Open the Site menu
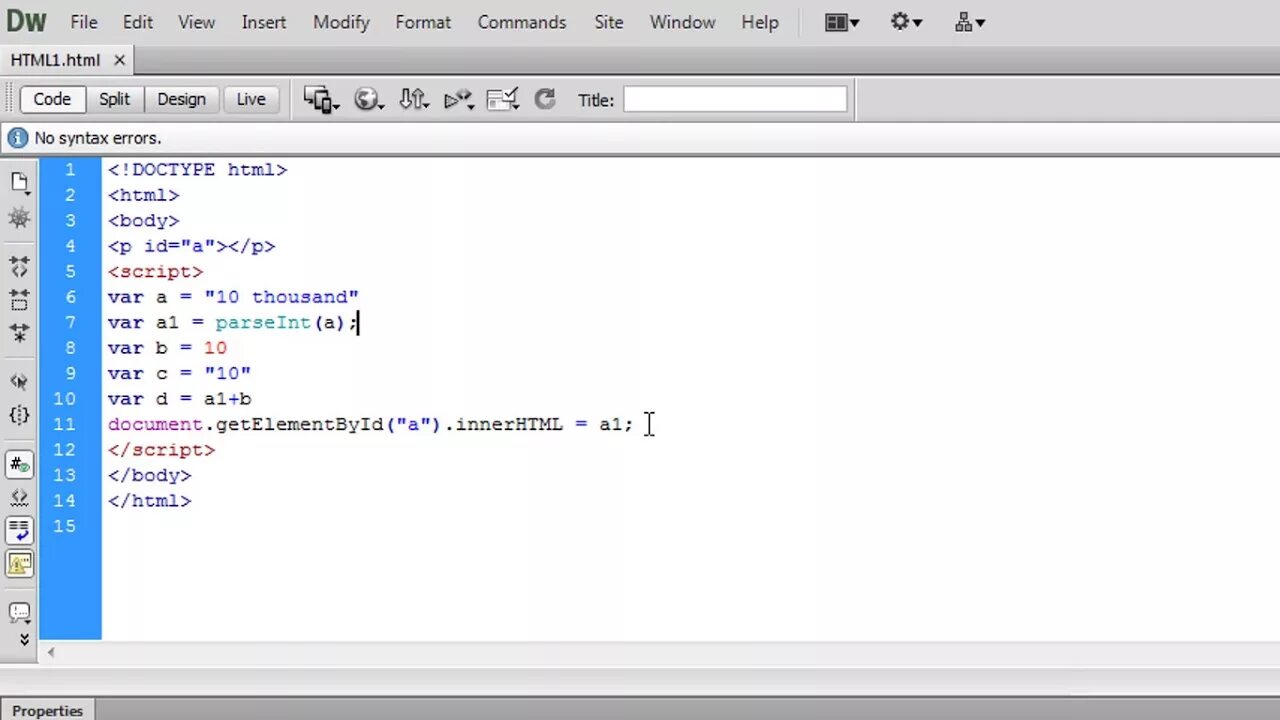The image size is (1280, 720). 609,22
